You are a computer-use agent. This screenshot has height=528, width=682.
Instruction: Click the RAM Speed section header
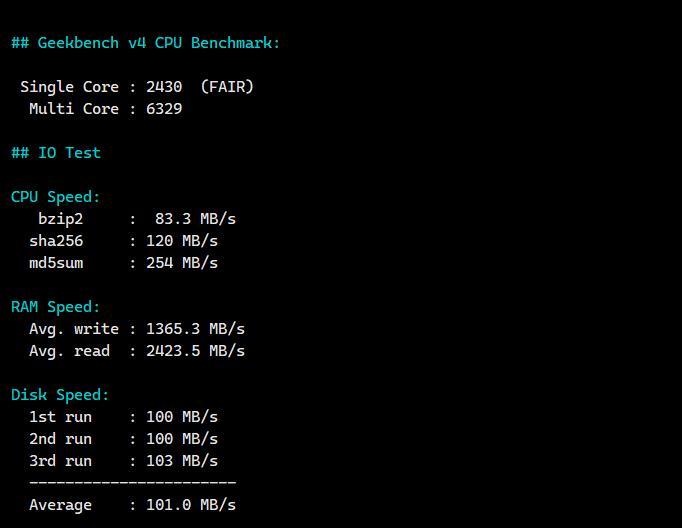pos(56,307)
